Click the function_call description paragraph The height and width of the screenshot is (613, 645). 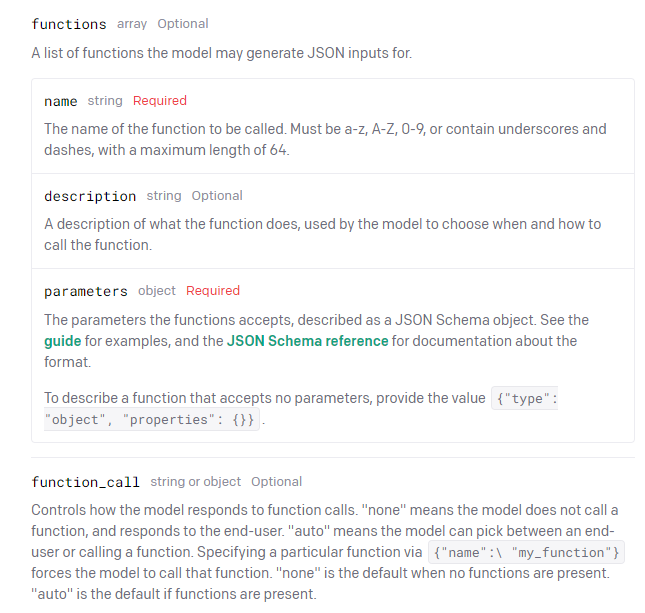pyautogui.click(x=327, y=552)
